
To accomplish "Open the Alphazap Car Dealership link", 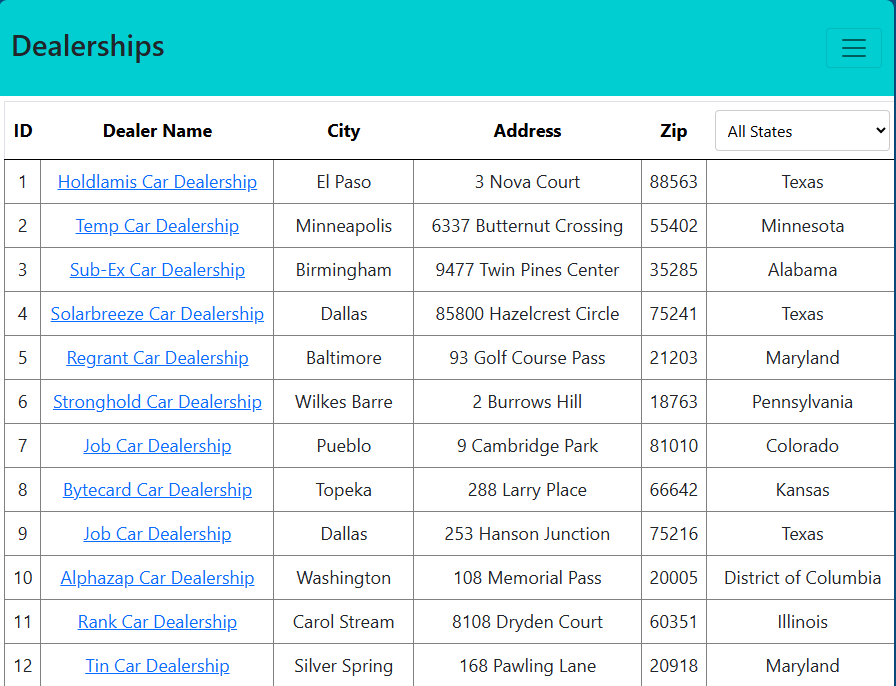I will coord(157,578).
